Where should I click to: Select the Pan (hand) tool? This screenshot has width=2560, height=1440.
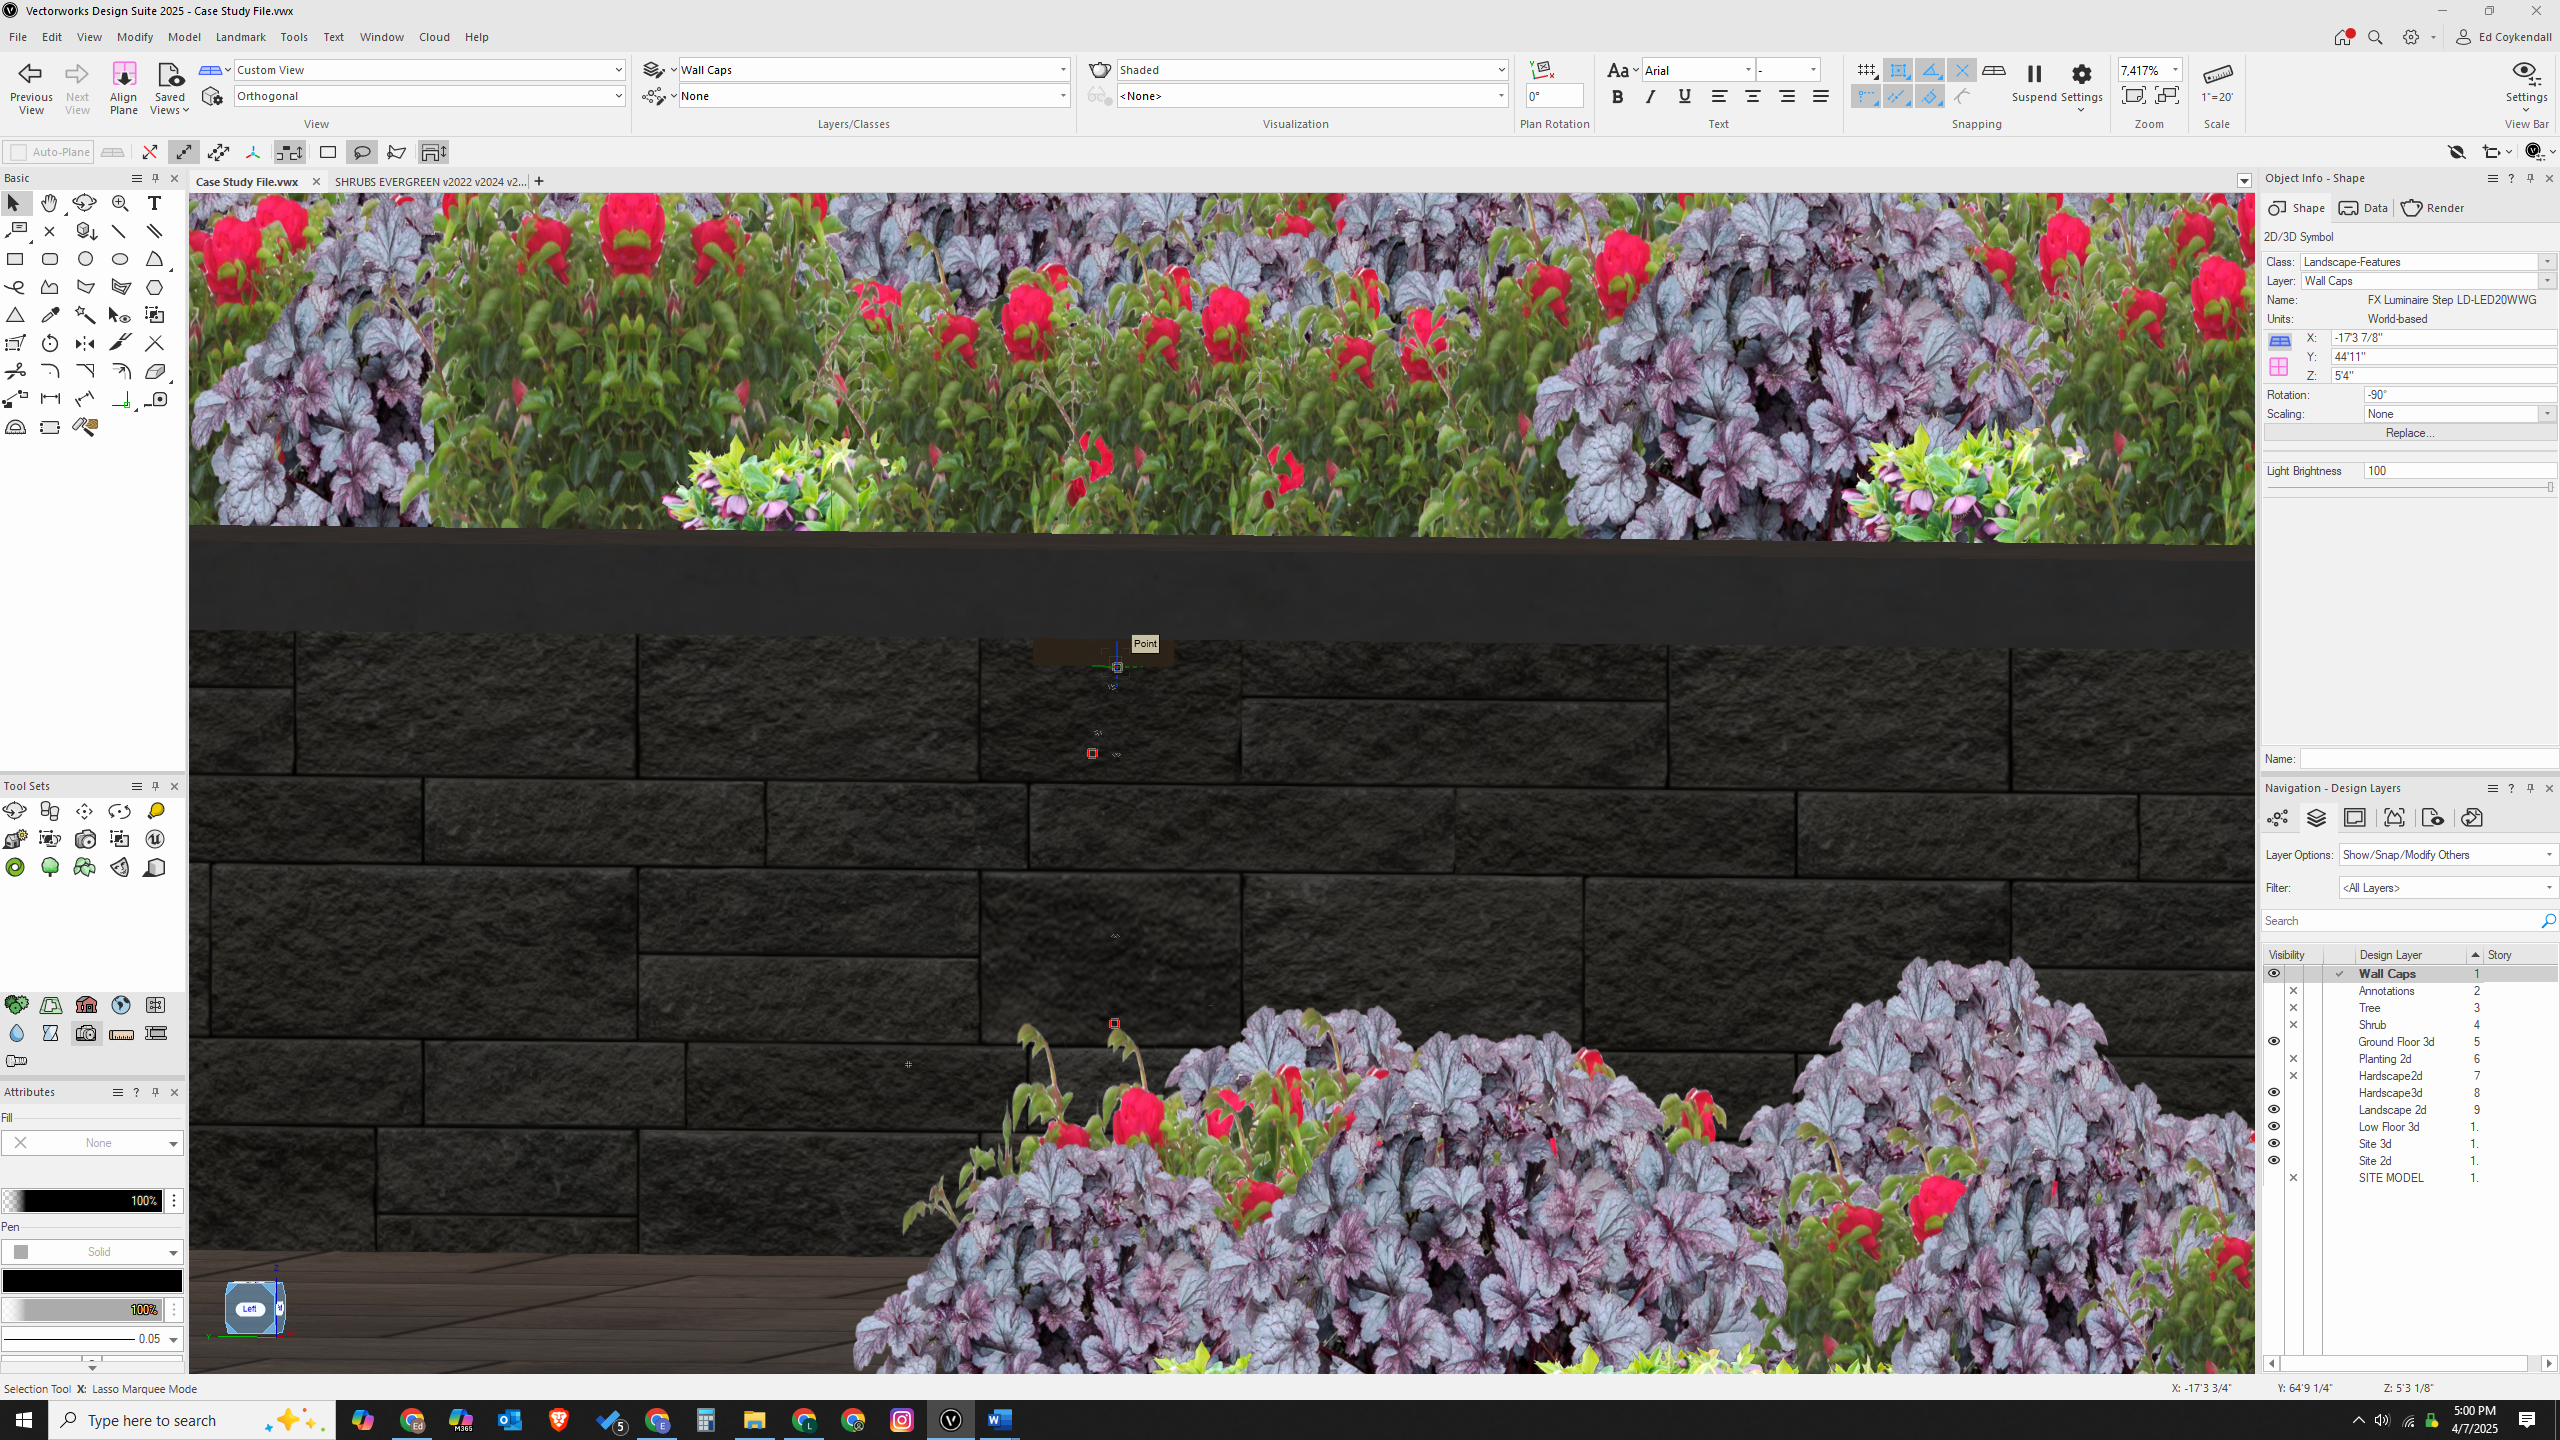(49, 203)
